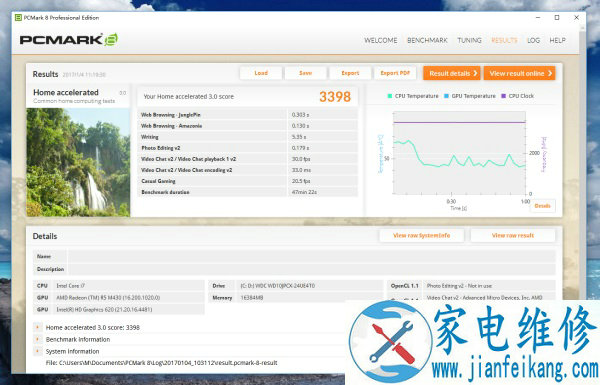Open Result details
The width and height of the screenshot is (600, 385).
pos(452,73)
